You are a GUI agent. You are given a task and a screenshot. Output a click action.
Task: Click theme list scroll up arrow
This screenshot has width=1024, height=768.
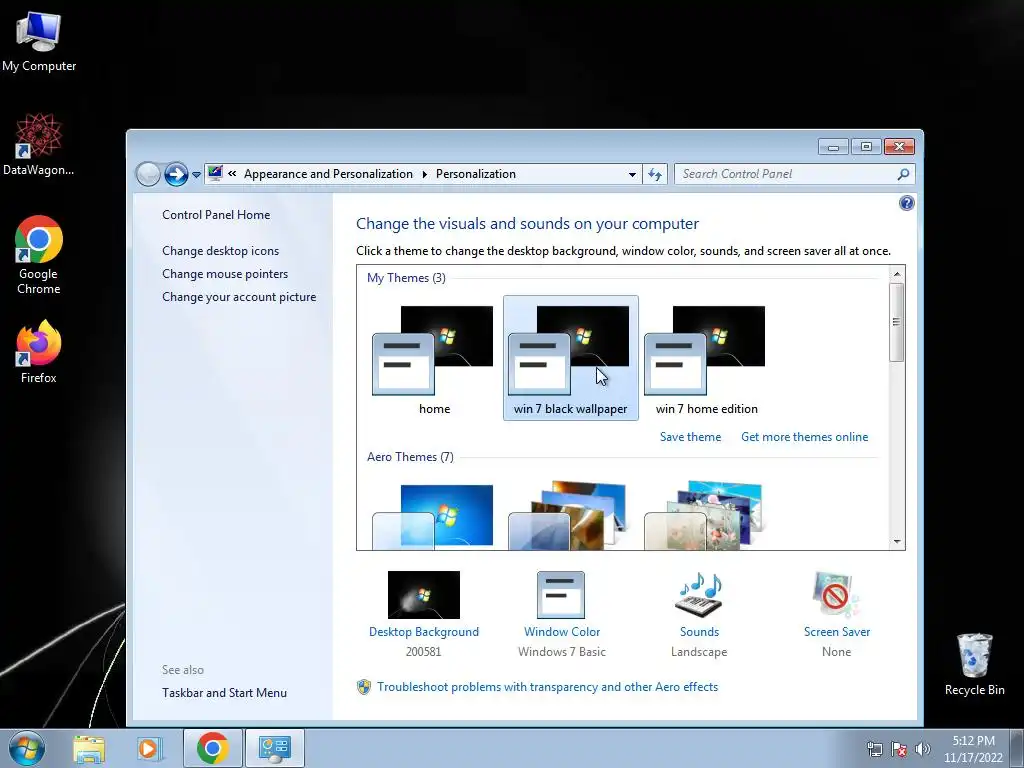tap(897, 274)
